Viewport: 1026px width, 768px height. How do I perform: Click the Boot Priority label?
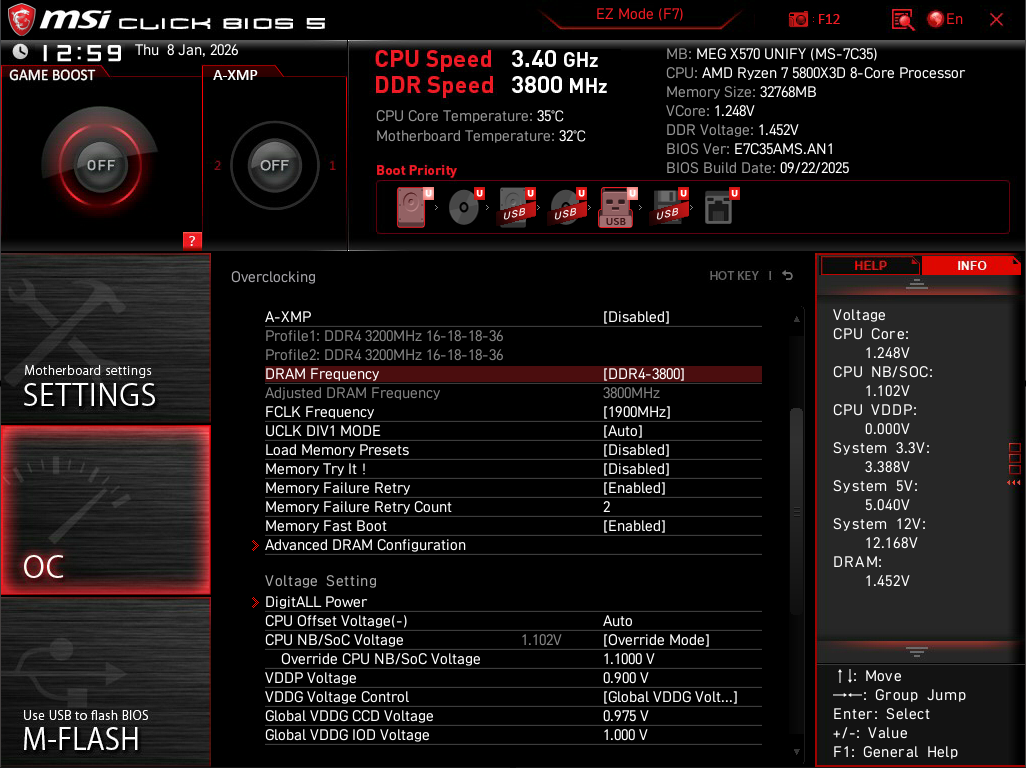tap(416, 170)
